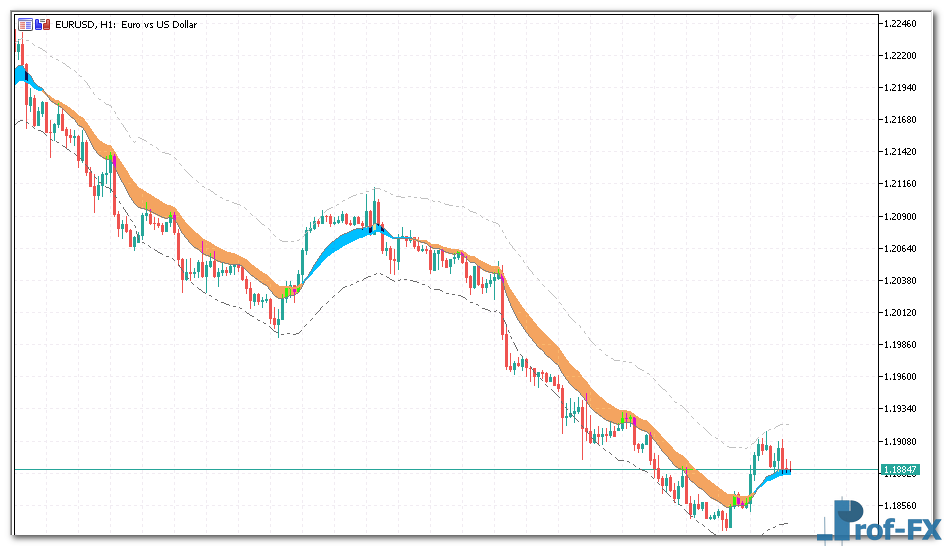Click the 1.19600 price axis label

click(902, 376)
